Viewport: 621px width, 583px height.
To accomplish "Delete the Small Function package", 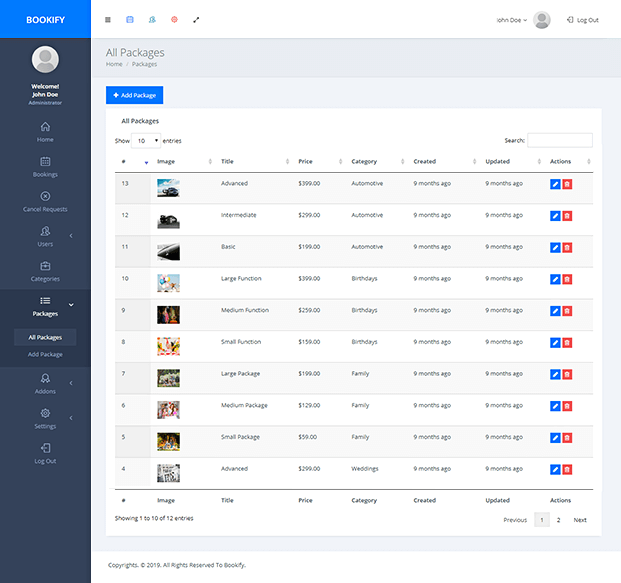I will coord(567,343).
